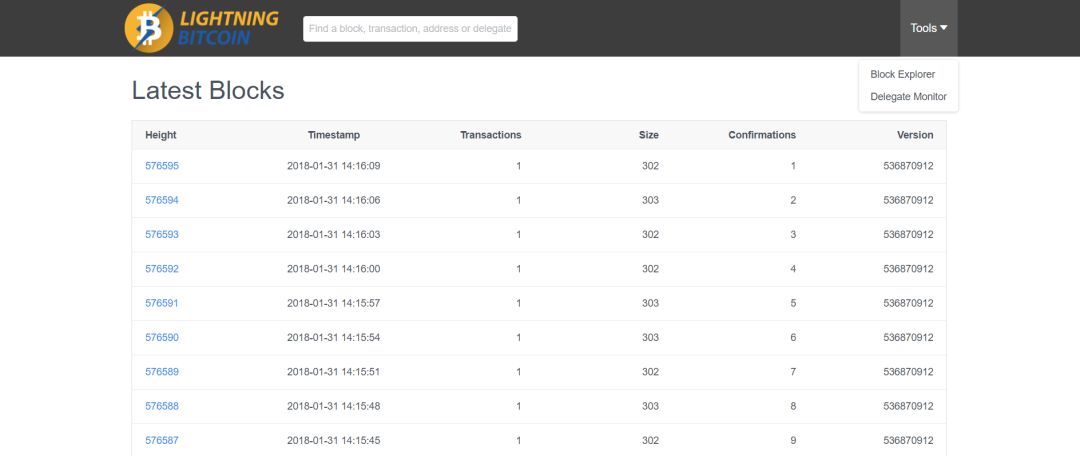1080x456 pixels.
Task: Click the Latest Blocks heading
Action: [x=208, y=90]
